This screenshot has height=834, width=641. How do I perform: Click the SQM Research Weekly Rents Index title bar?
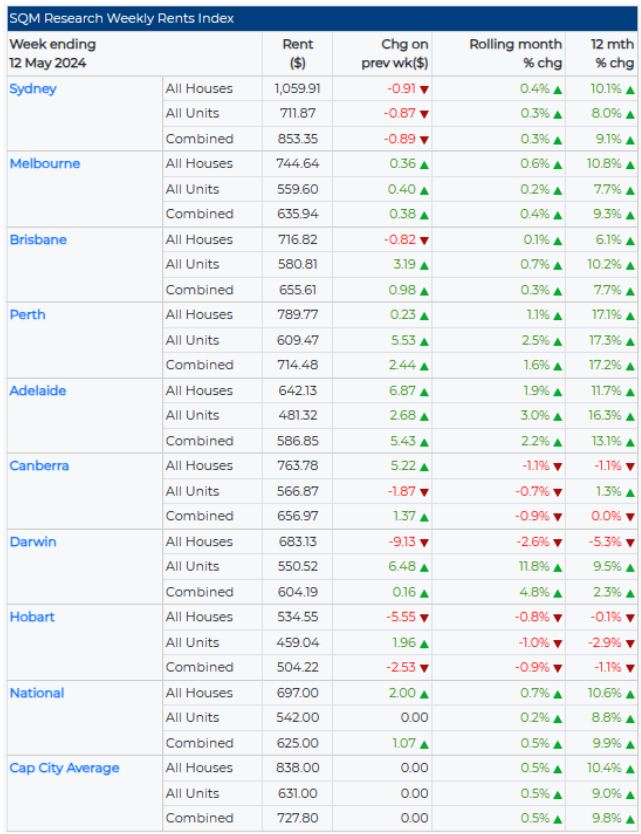320,19
